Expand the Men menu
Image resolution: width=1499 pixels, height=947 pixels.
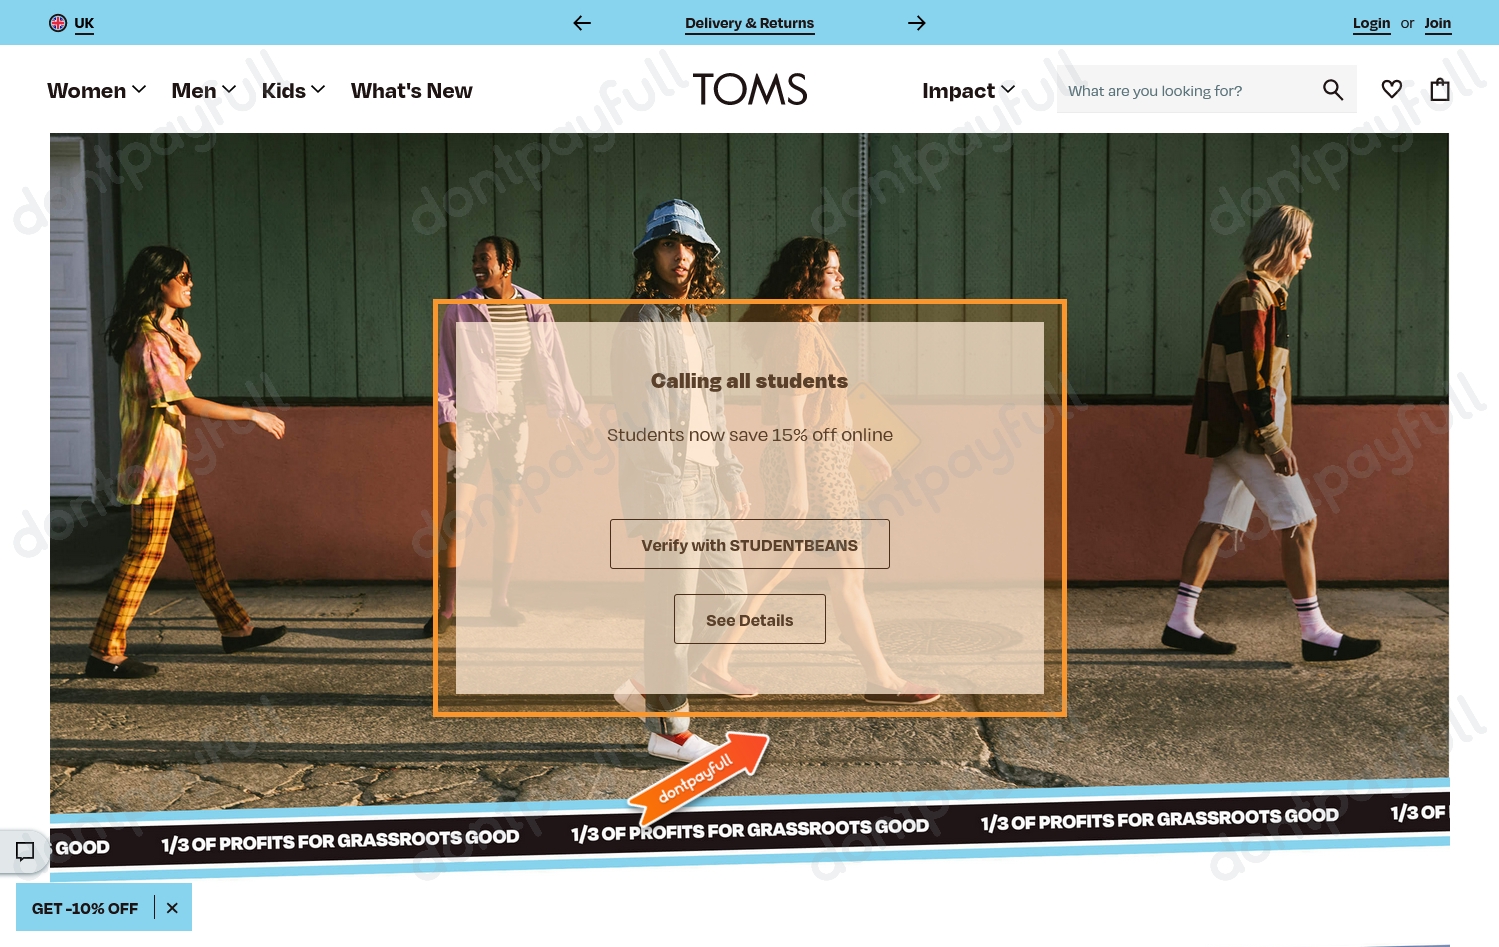click(x=204, y=91)
